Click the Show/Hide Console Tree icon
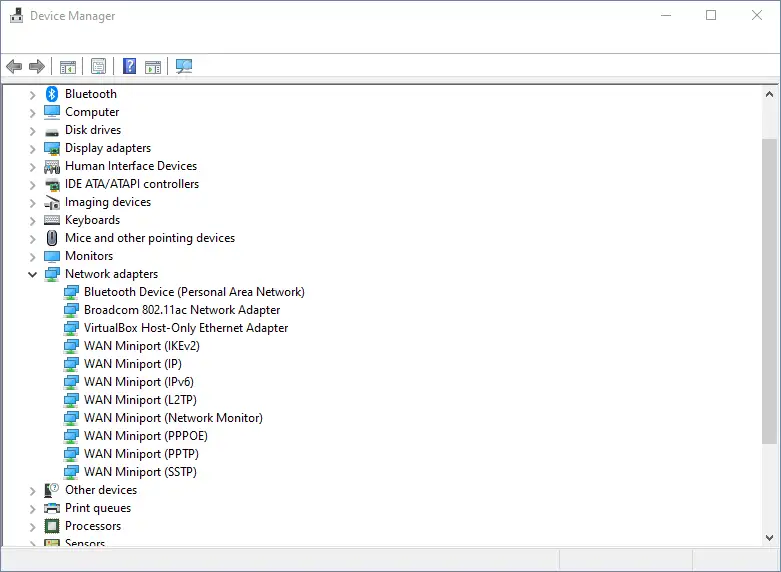The image size is (781, 572). tap(68, 67)
